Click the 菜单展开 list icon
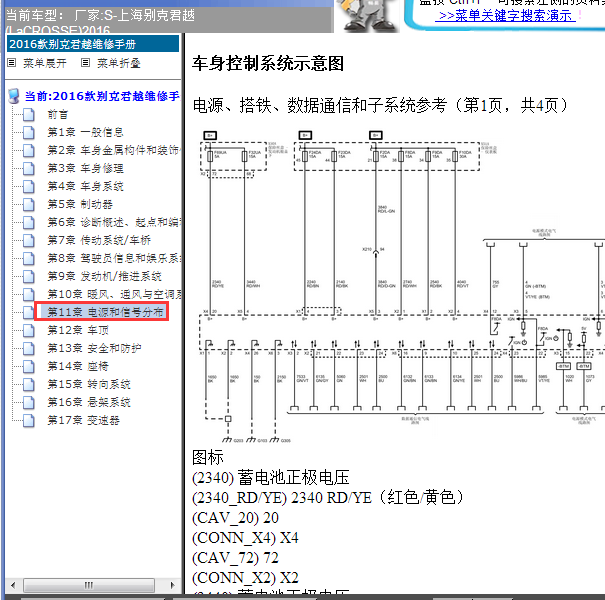Screen dimensions: 605x600 point(12,63)
